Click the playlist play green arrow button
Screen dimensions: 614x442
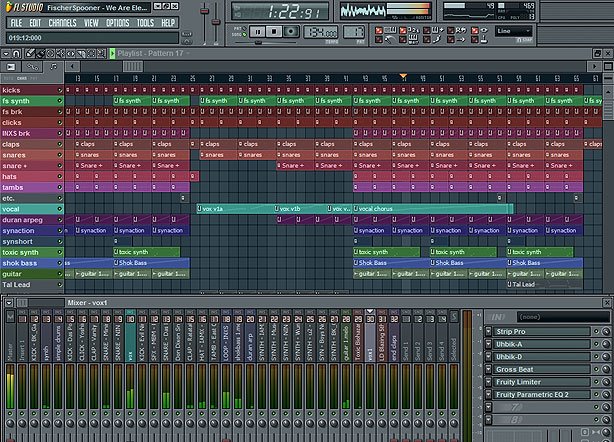pyautogui.click(x=112, y=53)
